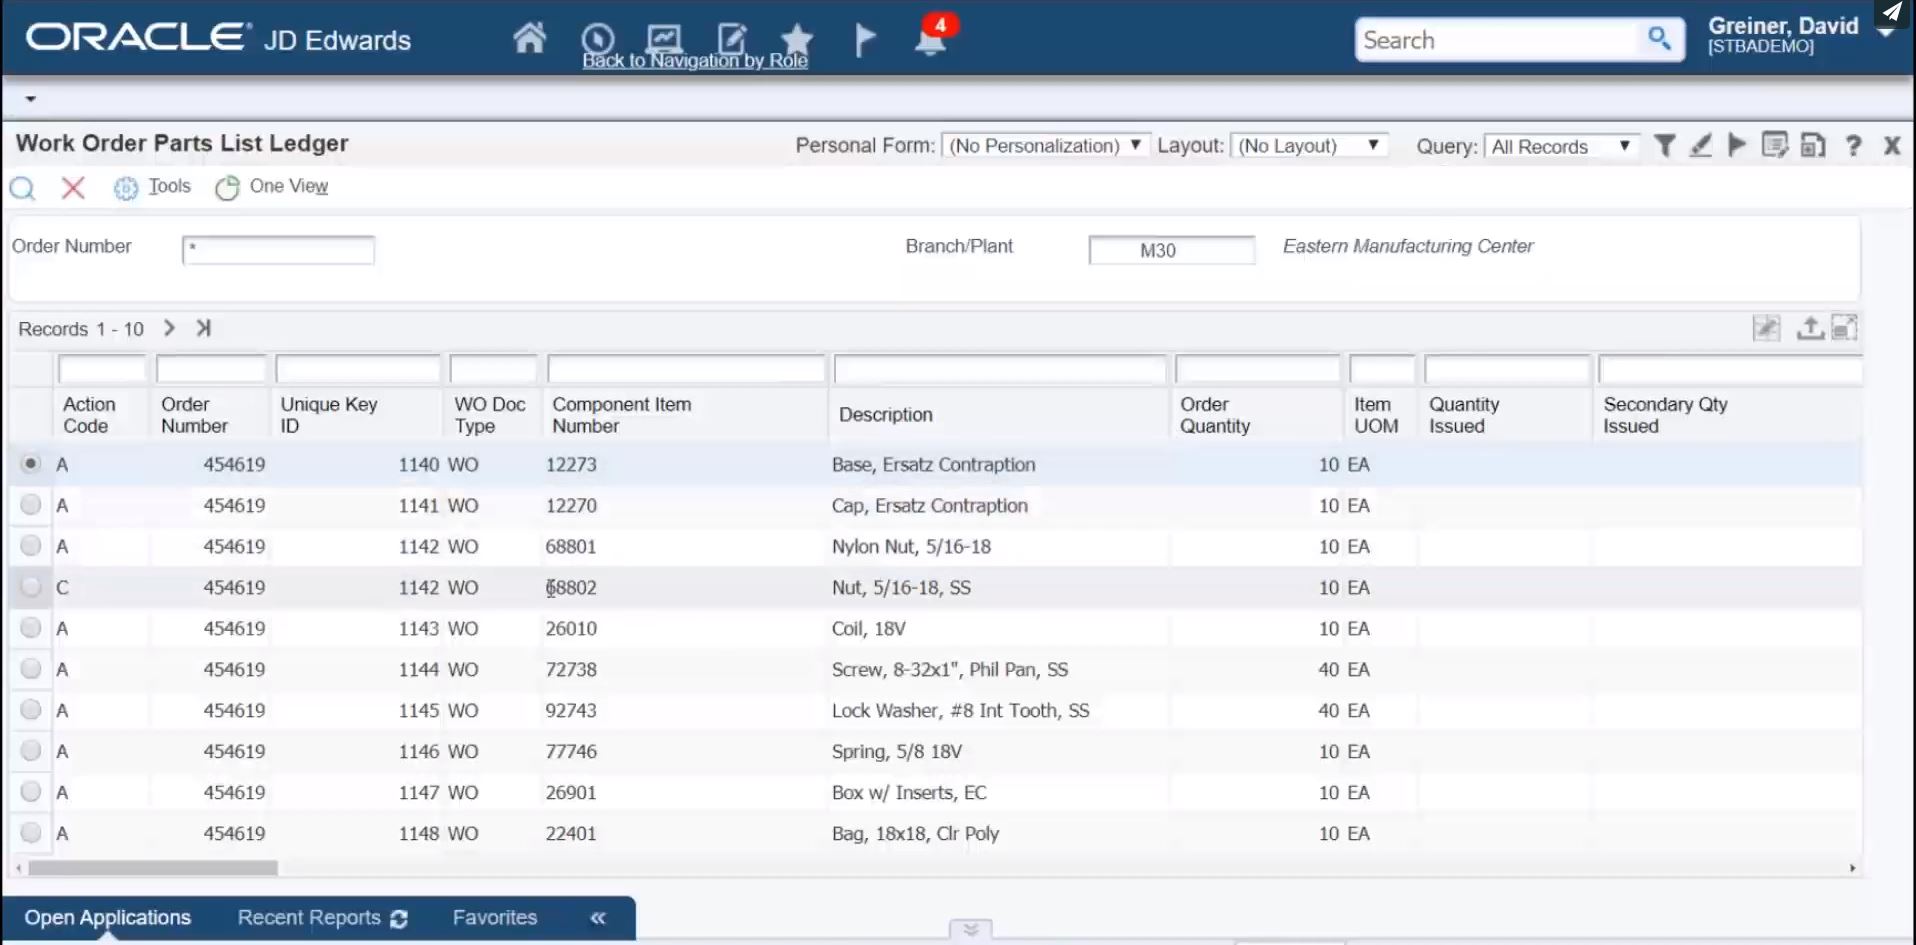Screen dimensions: 1916x945
Task: Open the One View pie chart icon
Action: (x=226, y=187)
